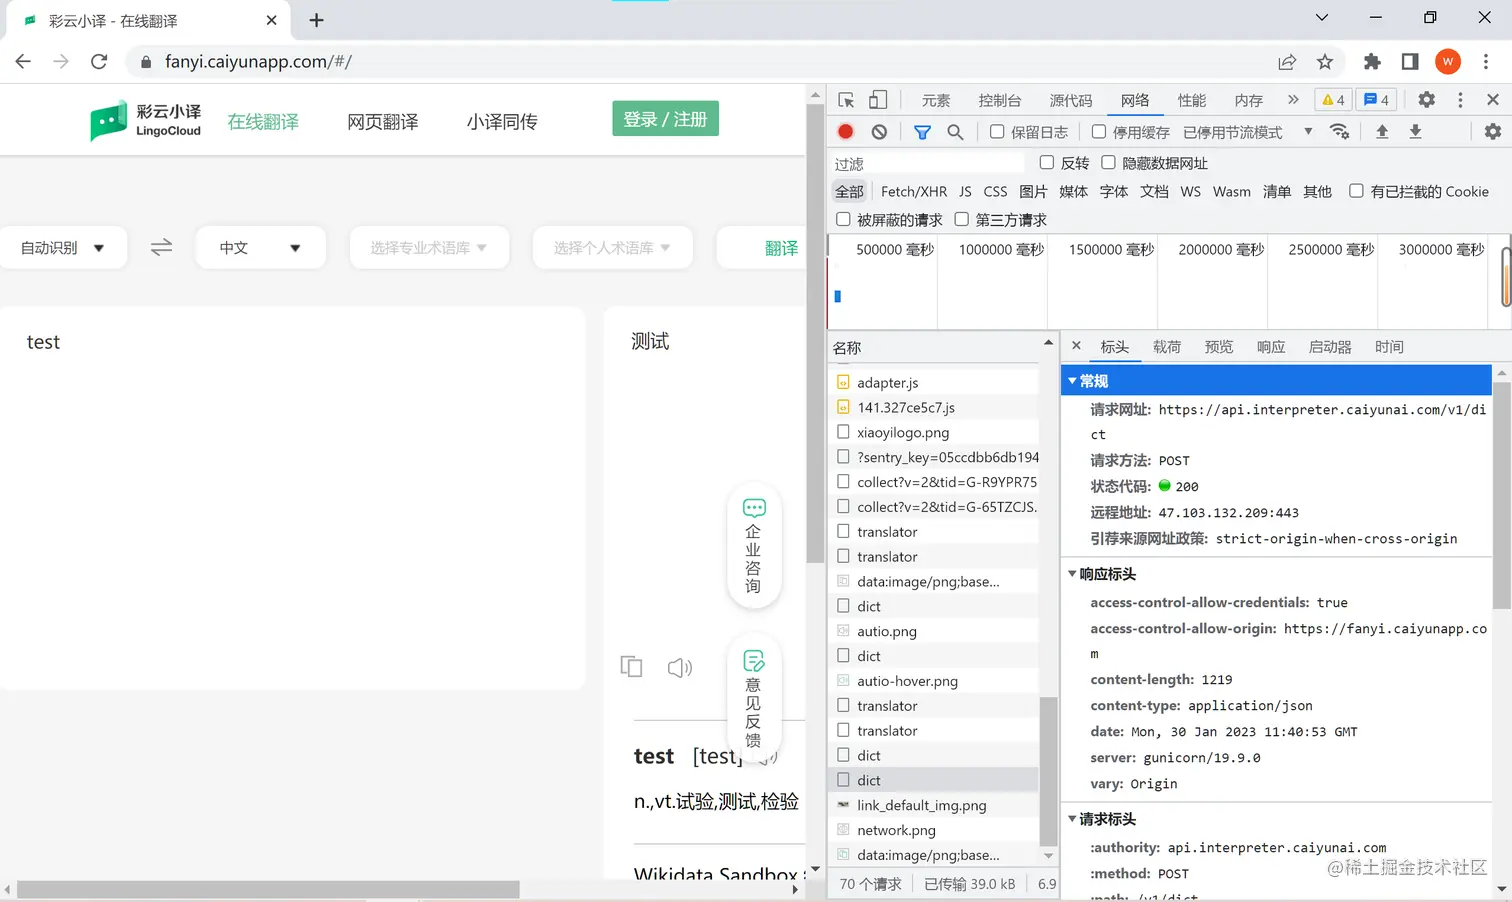1512x902 pixels.
Task: Click the 登录 / 注册 button
Action: click(x=665, y=119)
